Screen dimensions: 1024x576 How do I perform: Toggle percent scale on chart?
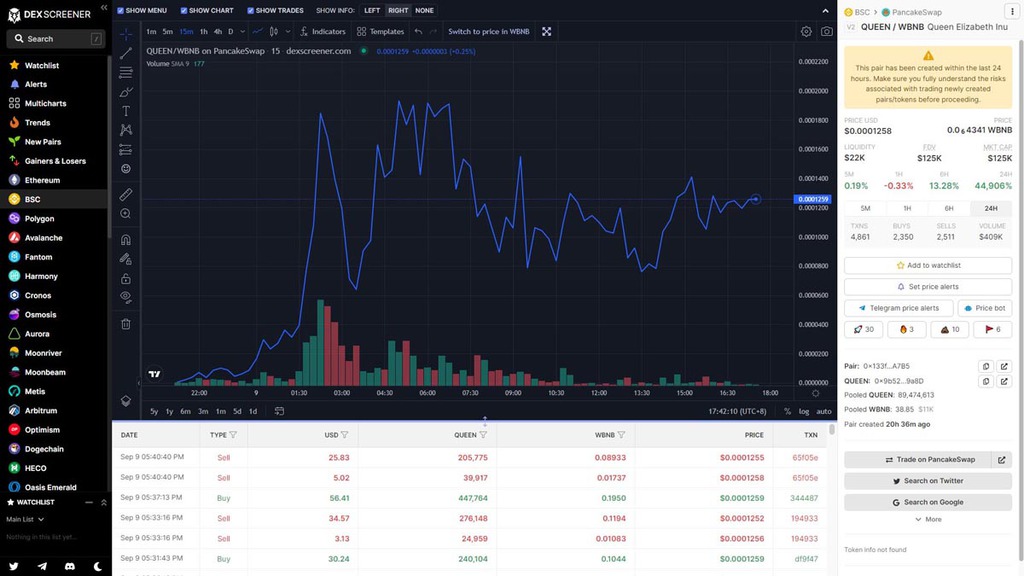pyautogui.click(x=787, y=411)
